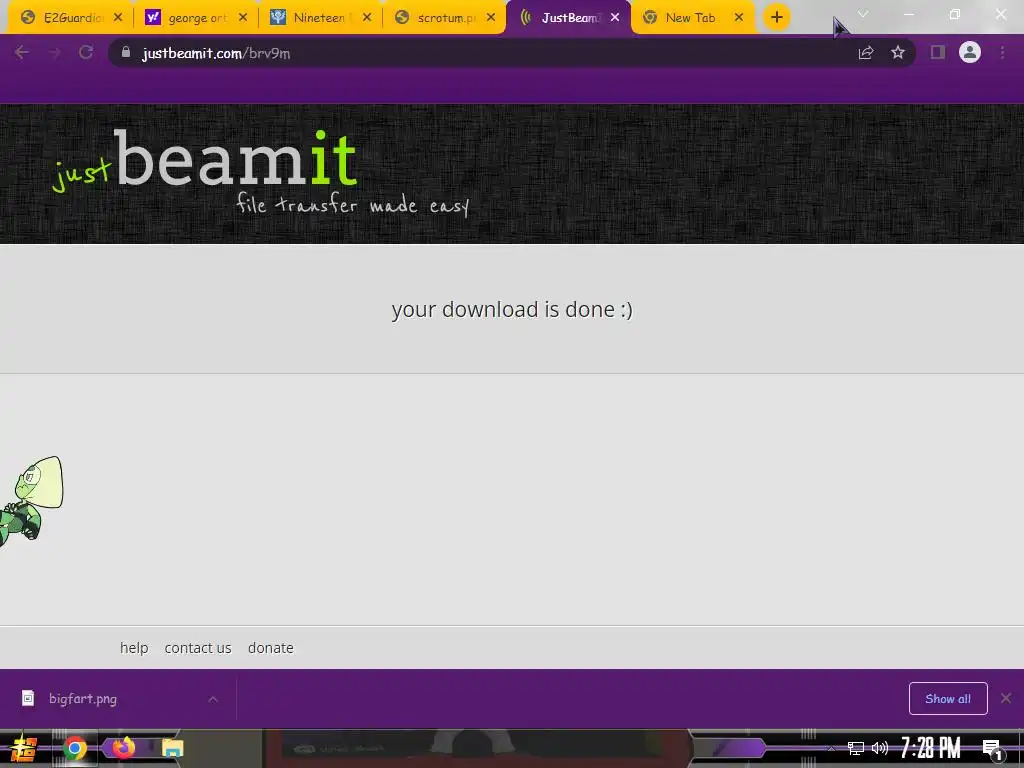
Task: Open the Chrome profile avatar
Action: pyautogui.click(x=970, y=52)
